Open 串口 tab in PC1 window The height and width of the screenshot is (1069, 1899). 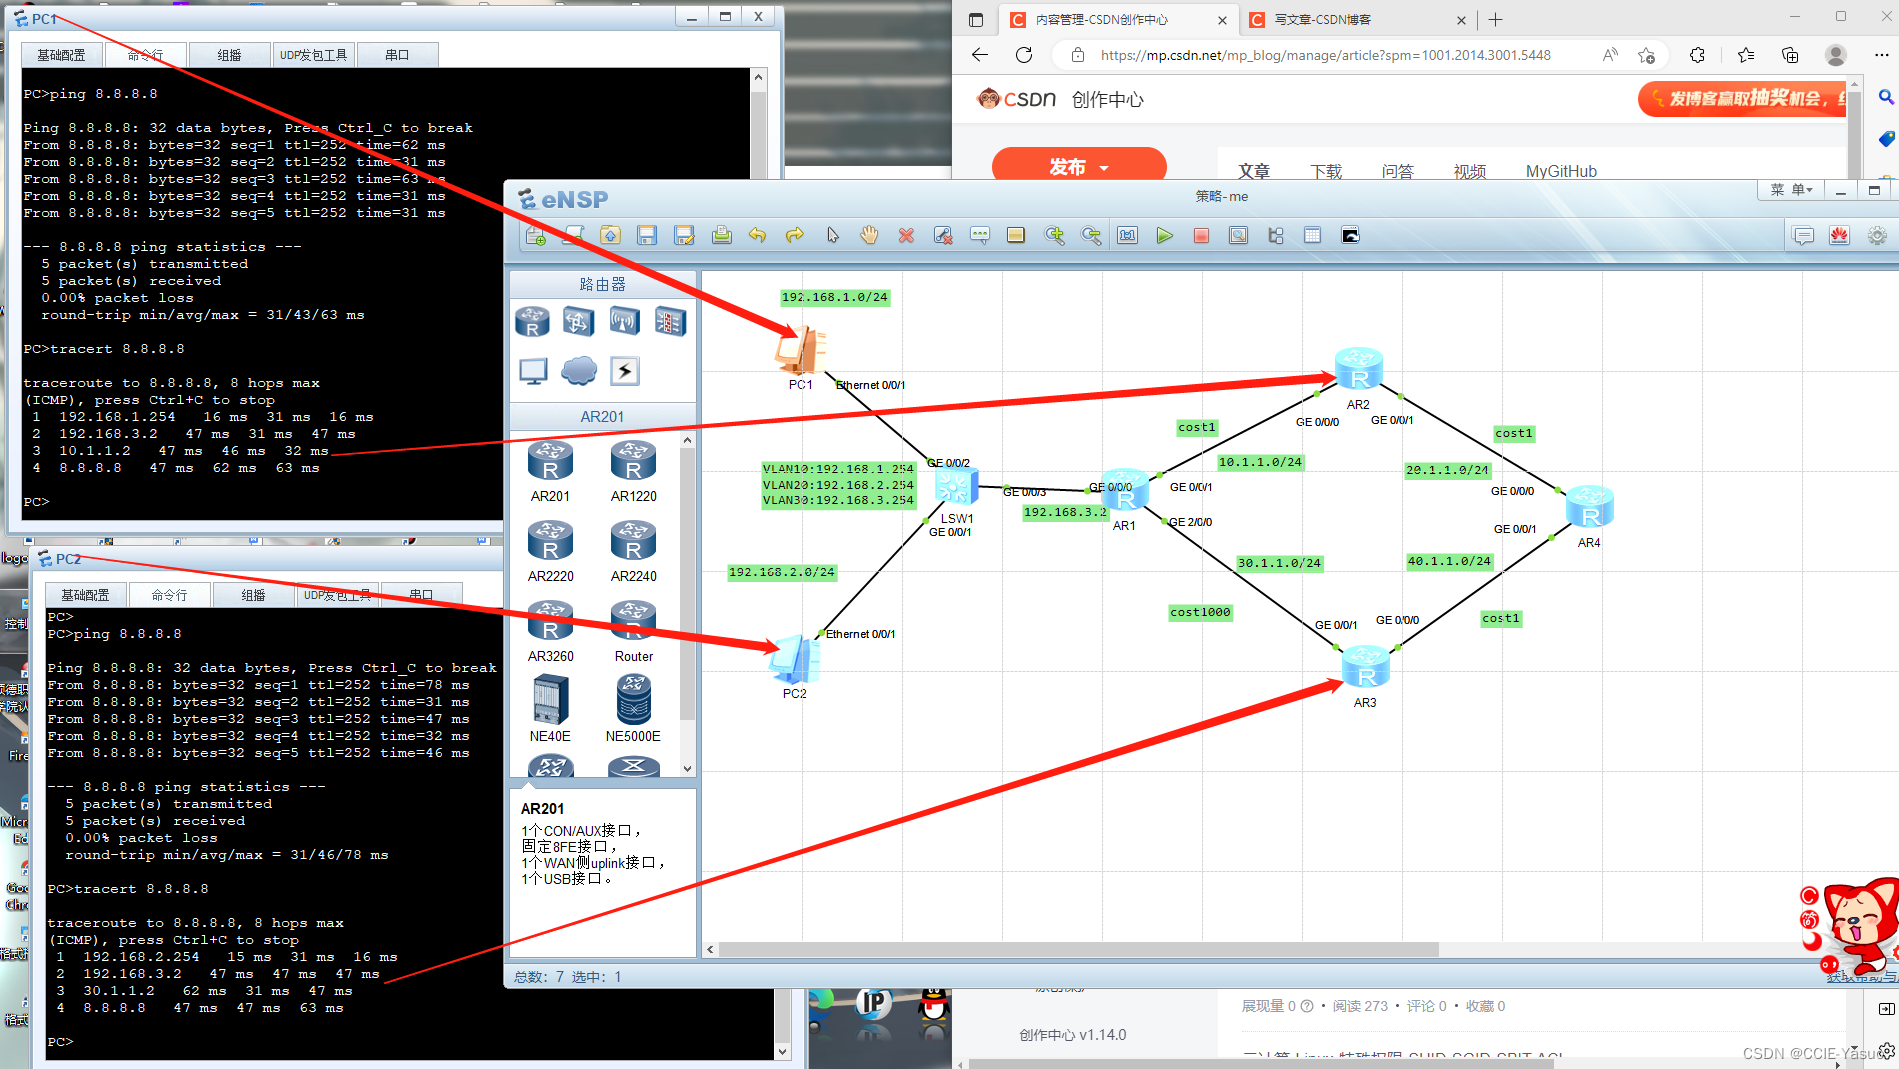(397, 55)
